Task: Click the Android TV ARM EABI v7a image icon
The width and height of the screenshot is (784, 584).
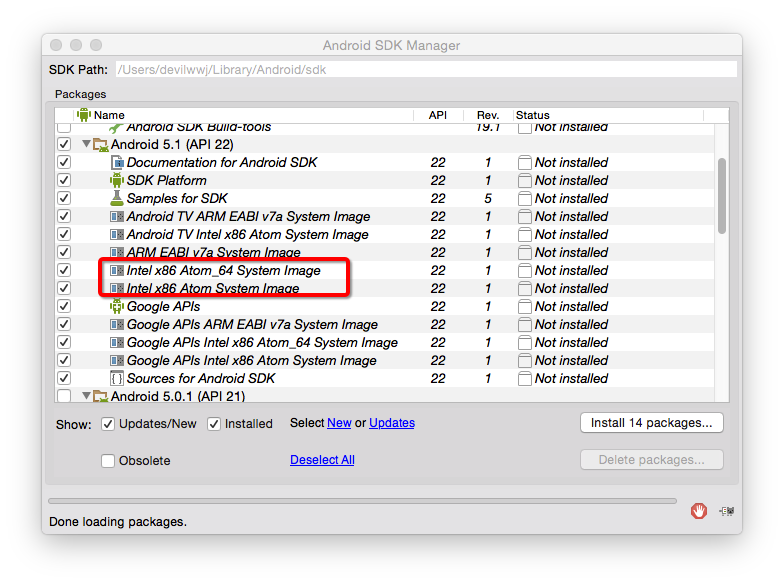Action: [x=116, y=216]
